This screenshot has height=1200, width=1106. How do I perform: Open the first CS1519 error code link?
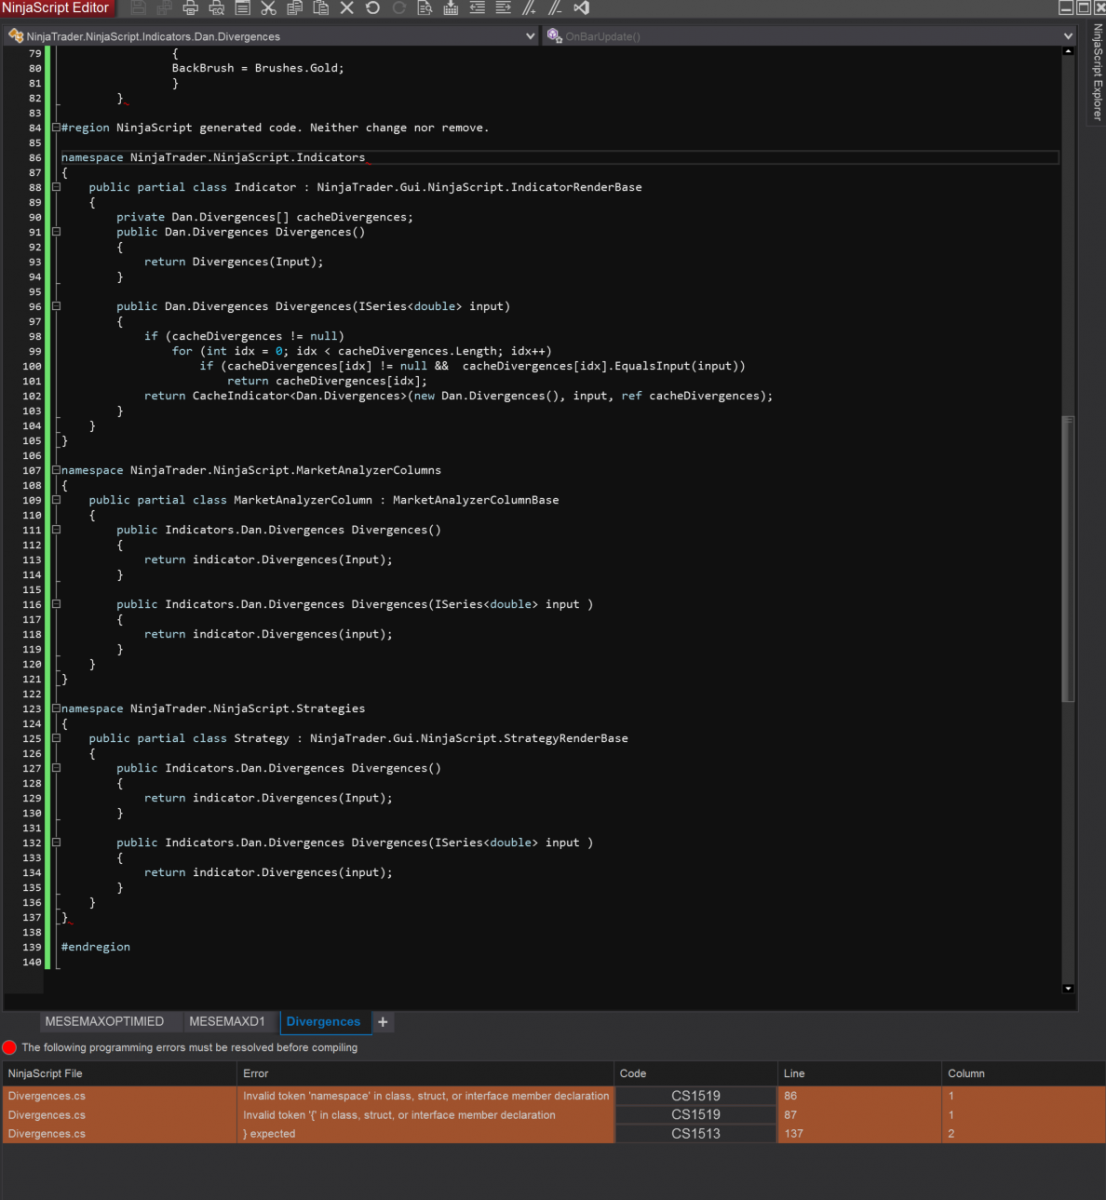(696, 1096)
